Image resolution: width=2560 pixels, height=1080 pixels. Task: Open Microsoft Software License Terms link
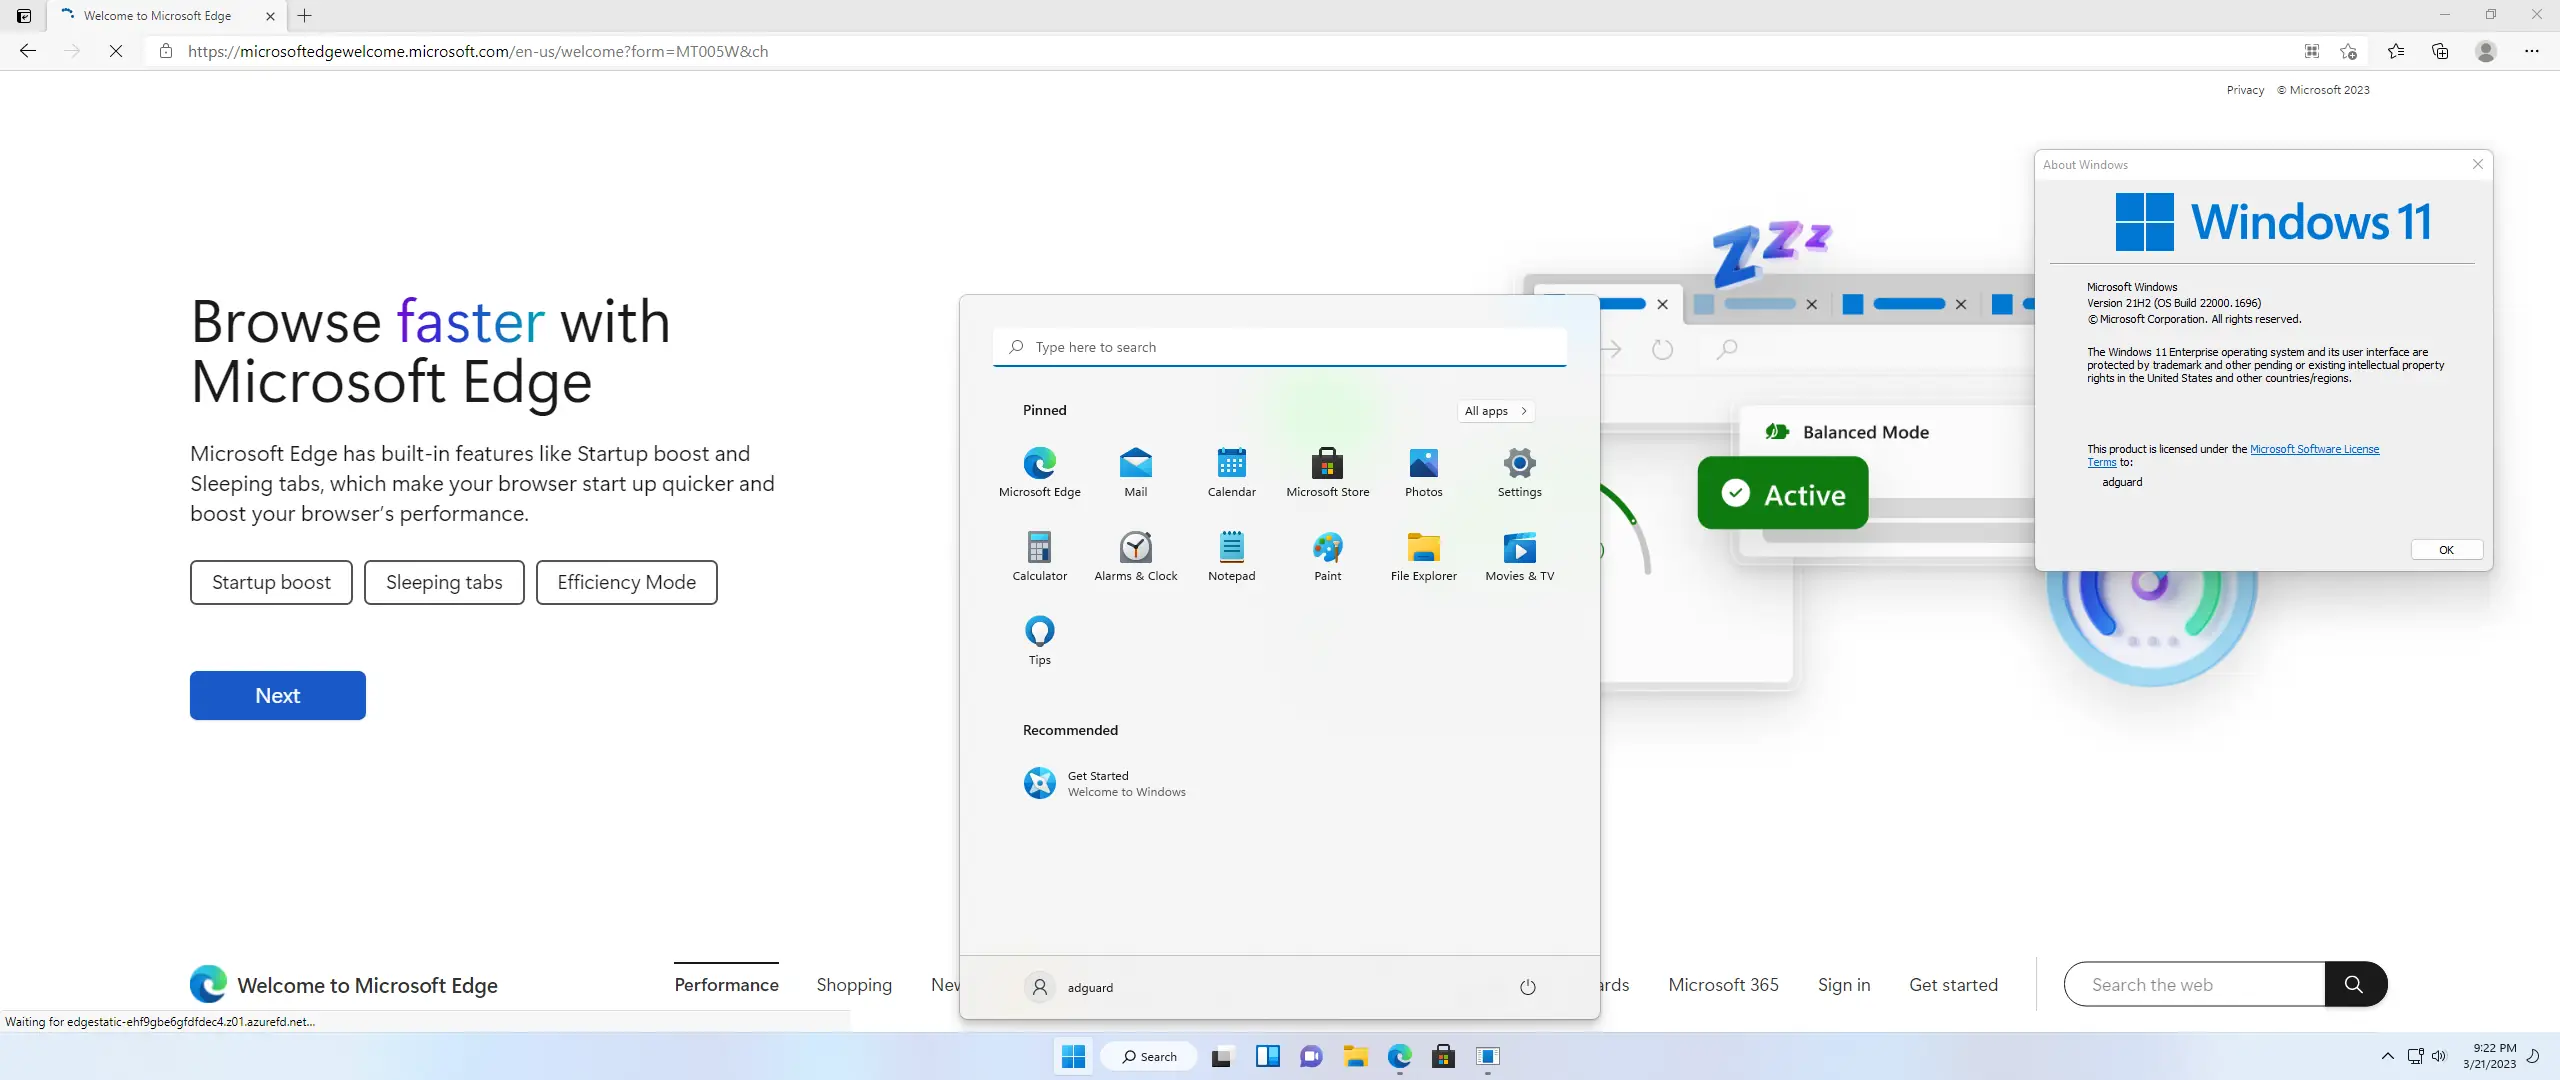tap(2314, 449)
